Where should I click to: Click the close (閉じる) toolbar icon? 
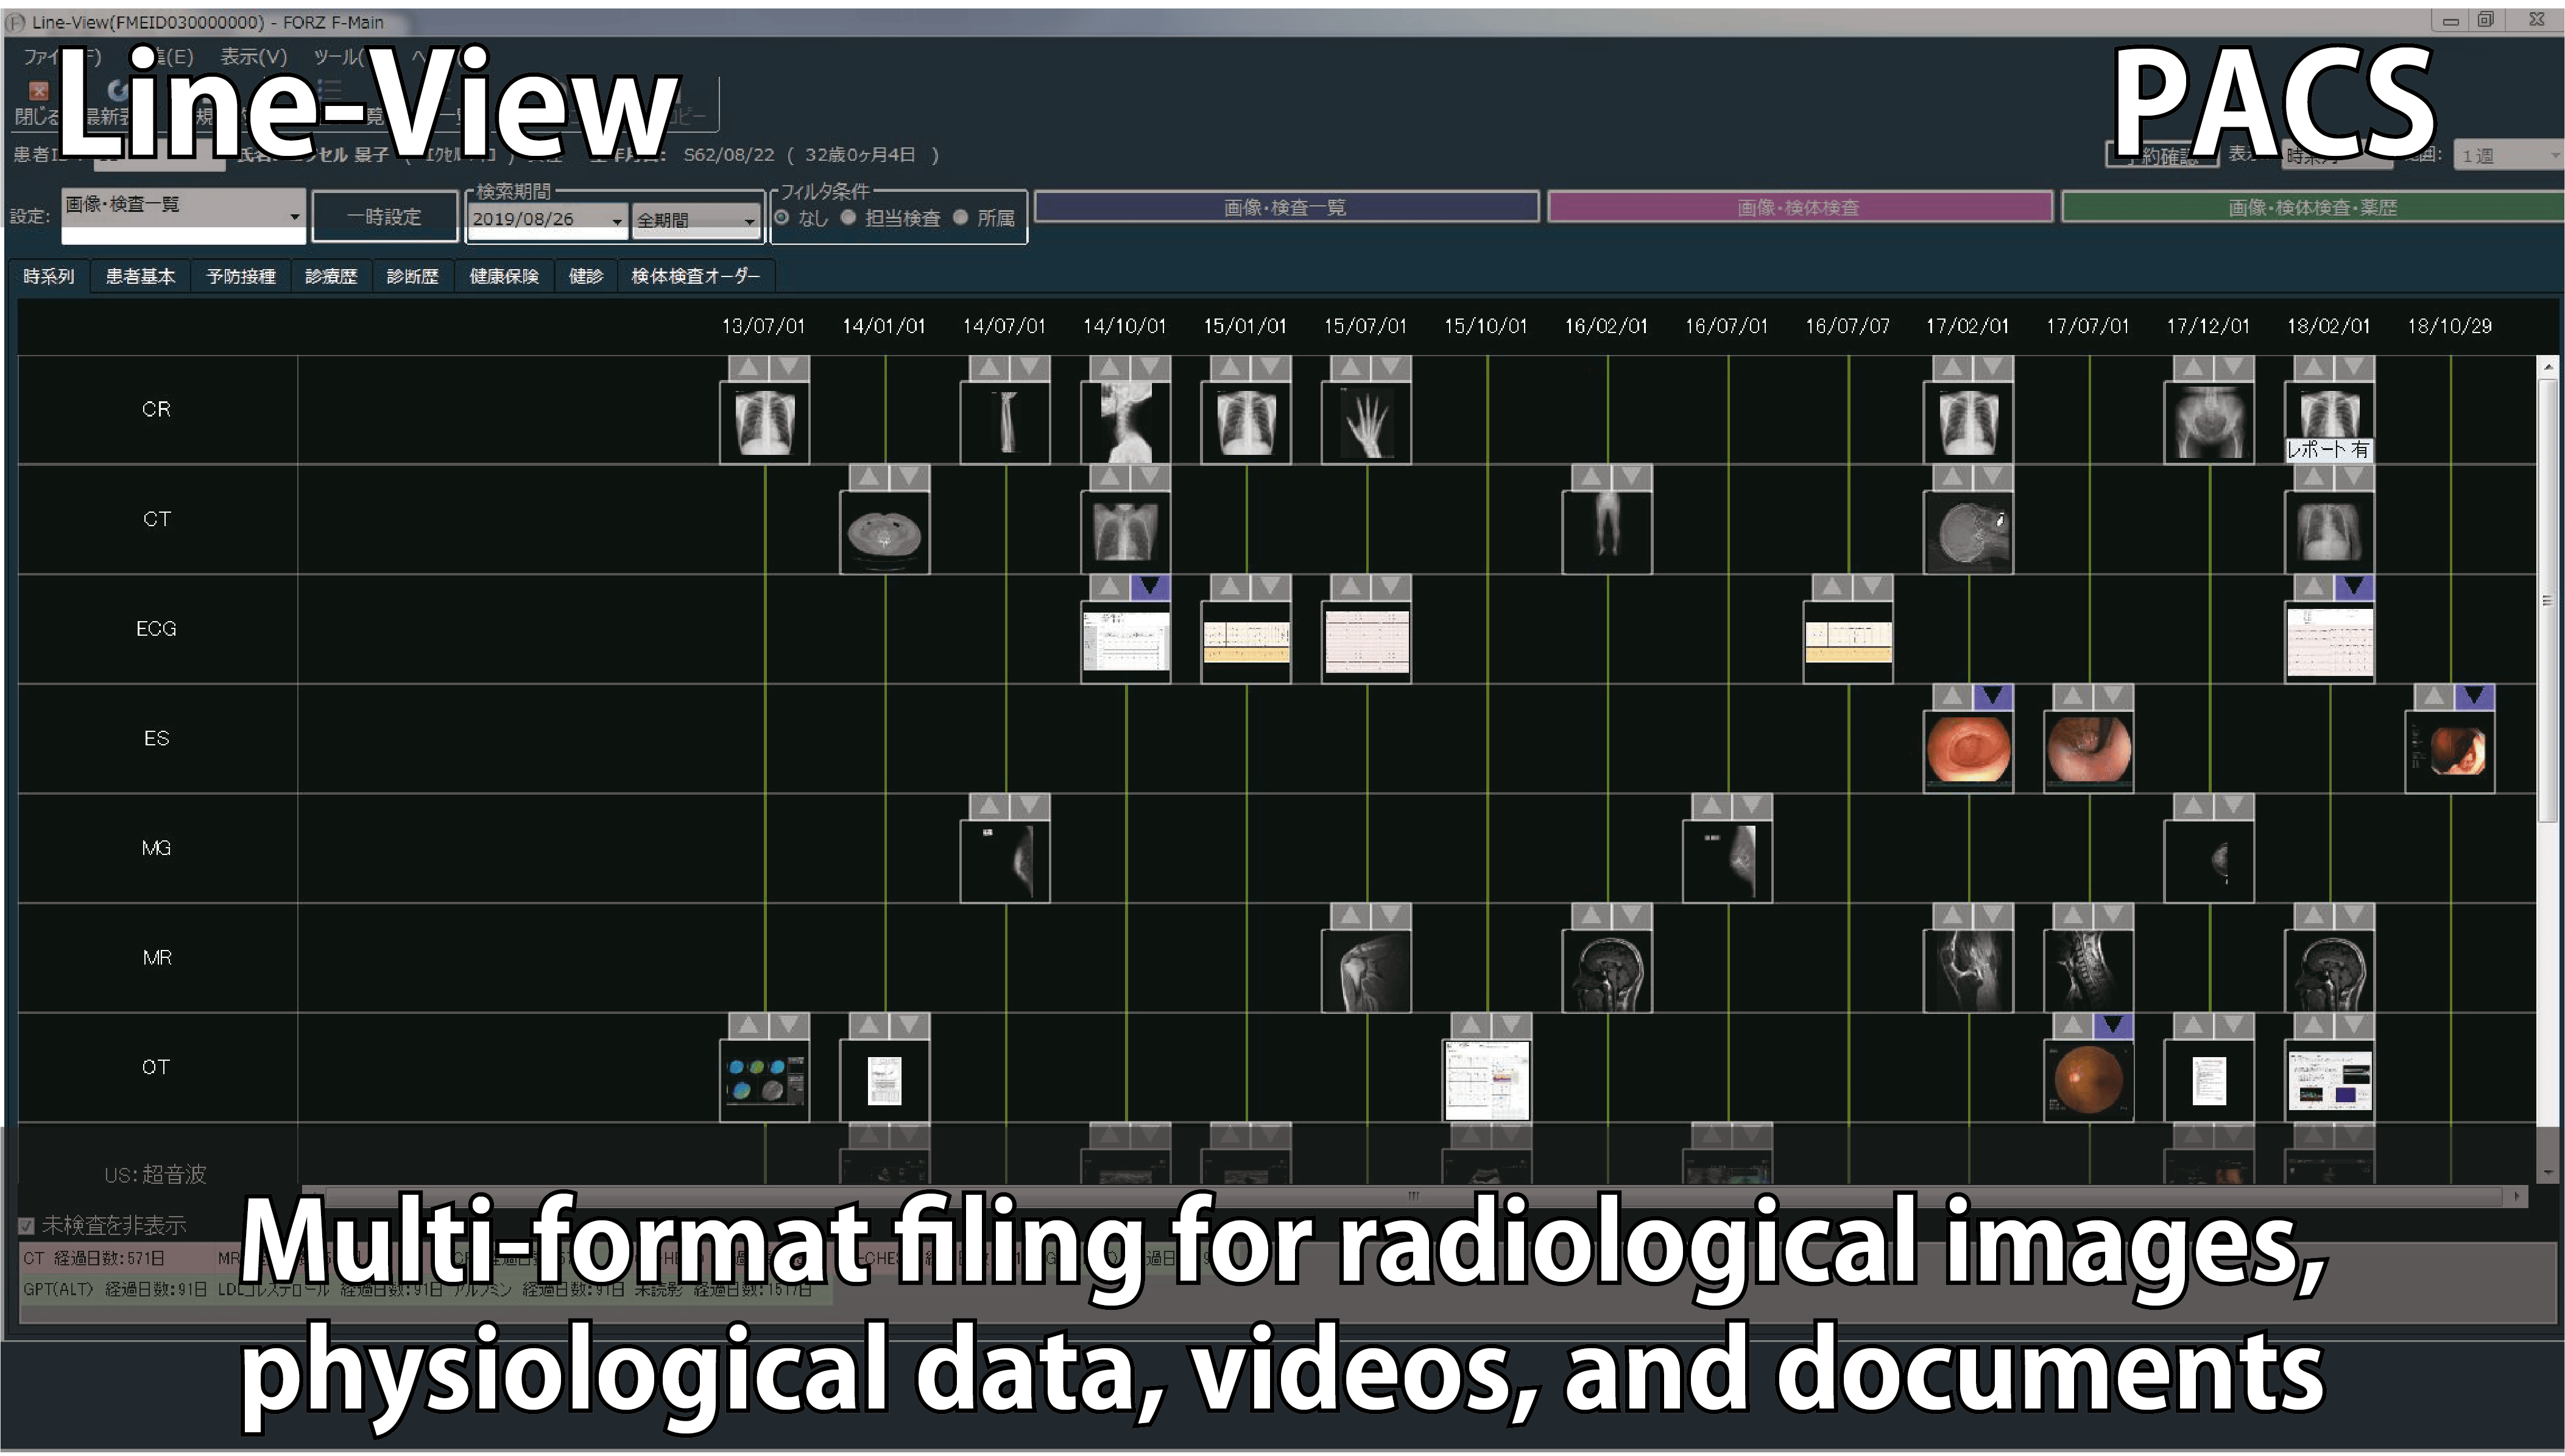click(38, 92)
